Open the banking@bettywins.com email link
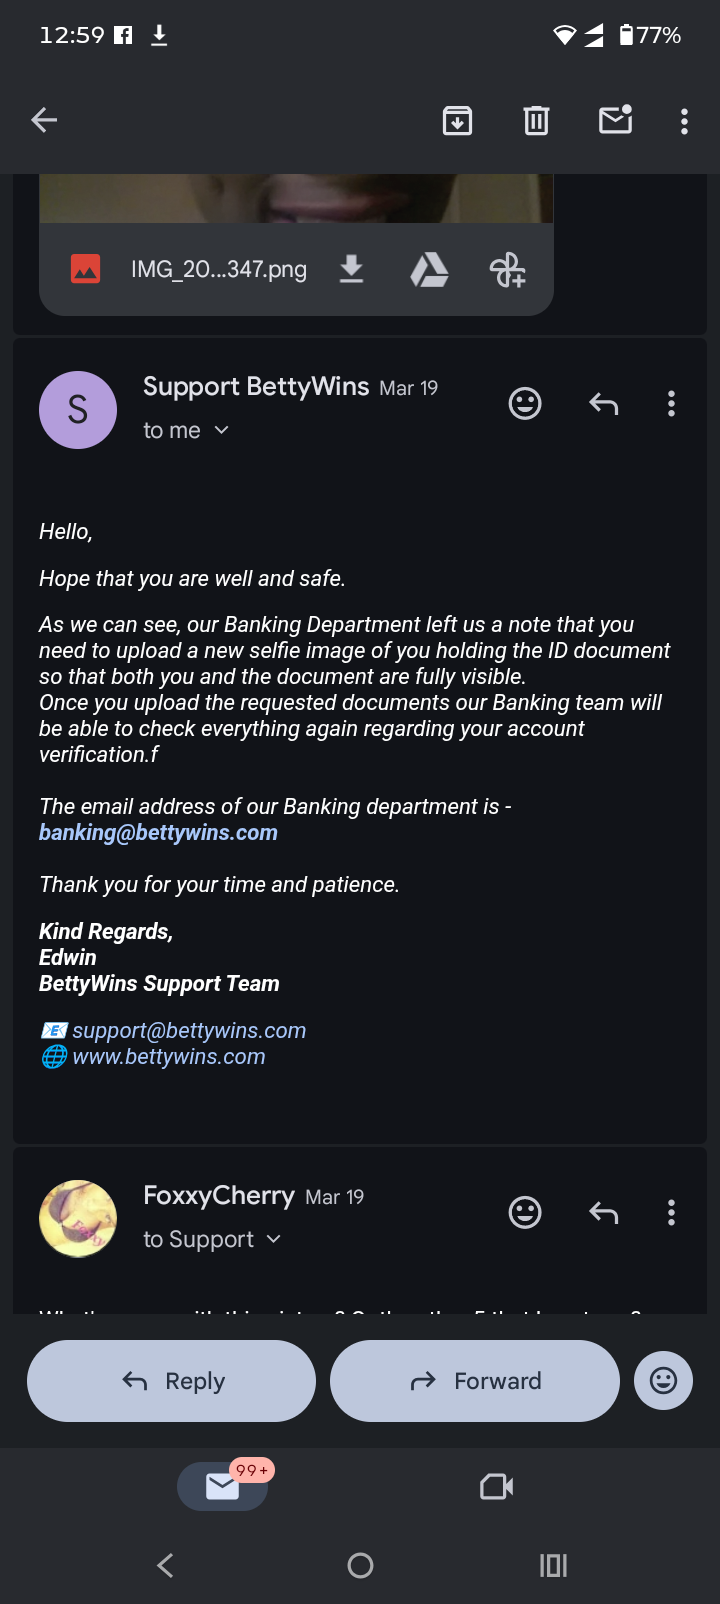Viewport: 720px width, 1604px height. (158, 833)
